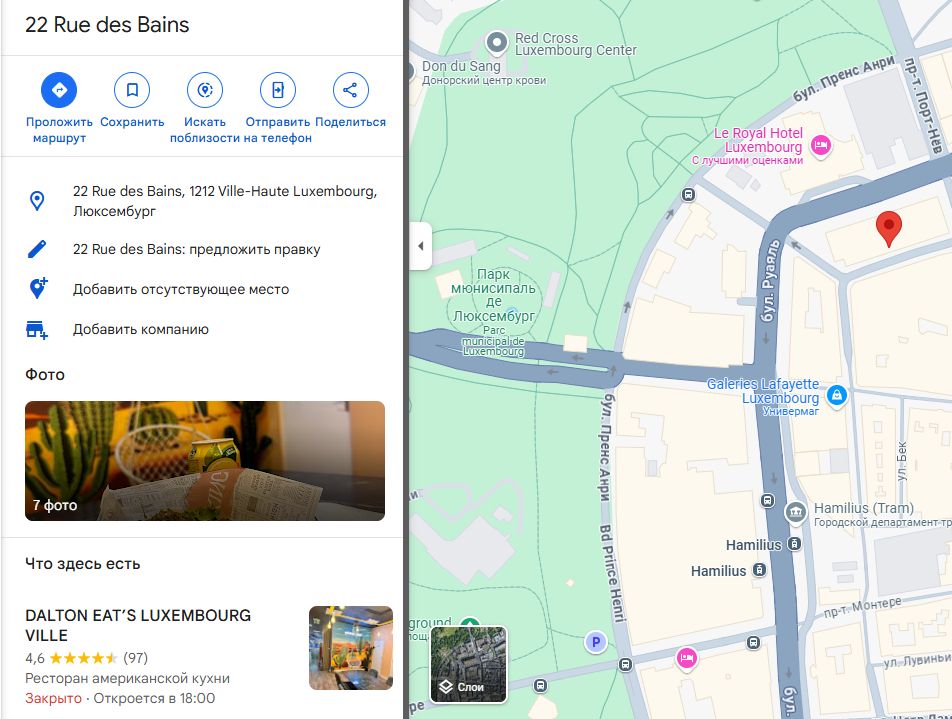Select the Le Royal Hotel pink hotel pin
Screen dimensions: 952x719
pyautogui.click(x=821, y=145)
